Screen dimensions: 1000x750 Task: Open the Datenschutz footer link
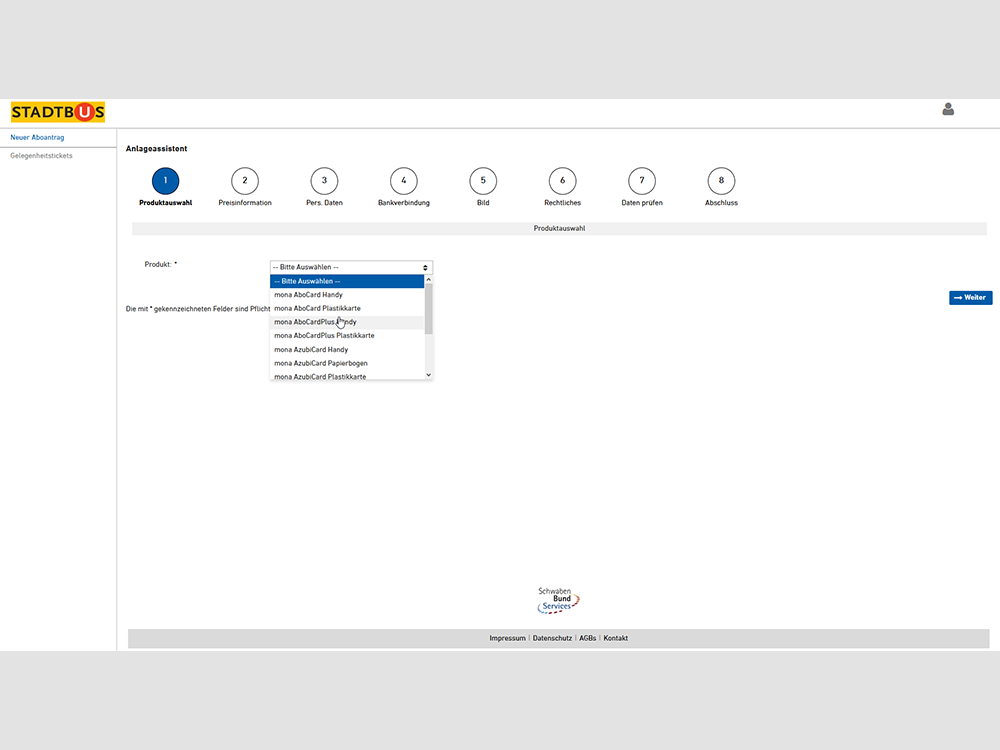552,638
